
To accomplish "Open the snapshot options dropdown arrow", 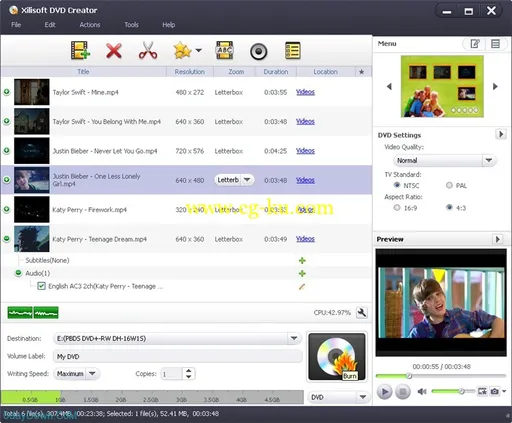I will 504,391.
